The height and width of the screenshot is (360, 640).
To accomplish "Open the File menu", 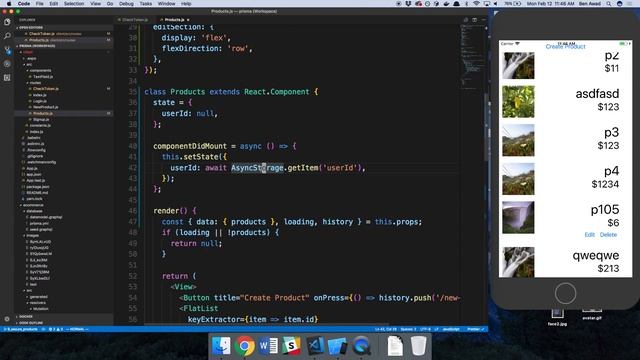I will (x=39, y=4).
